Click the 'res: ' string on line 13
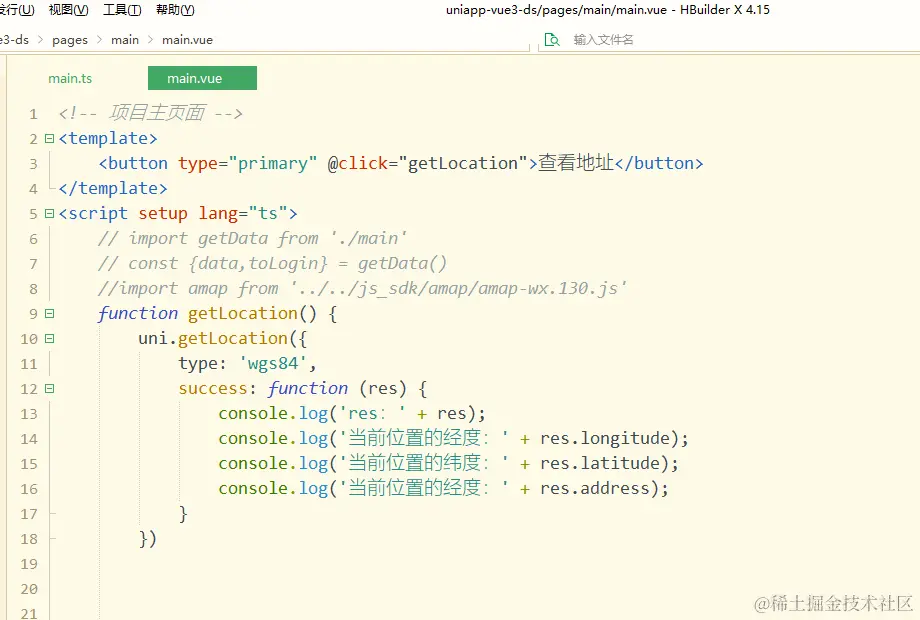This screenshot has height=620, width=920. [373, 414]
